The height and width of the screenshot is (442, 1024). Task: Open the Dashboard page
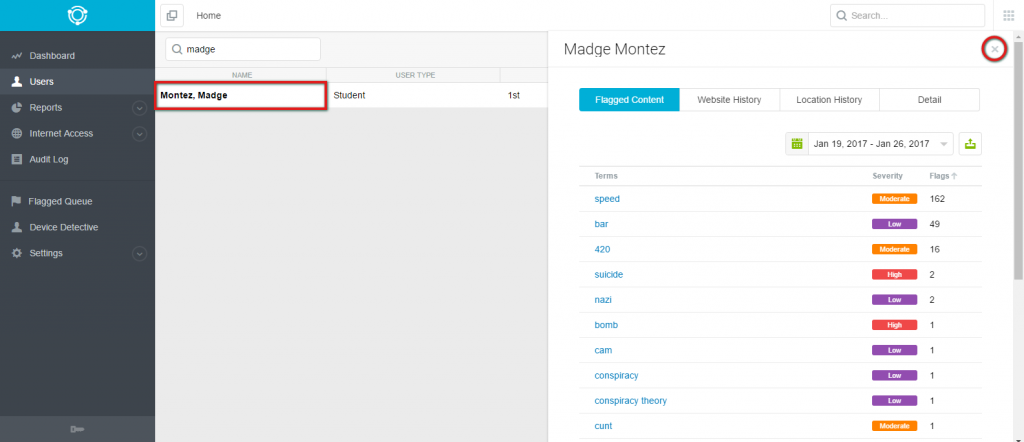tap(52, 56)
